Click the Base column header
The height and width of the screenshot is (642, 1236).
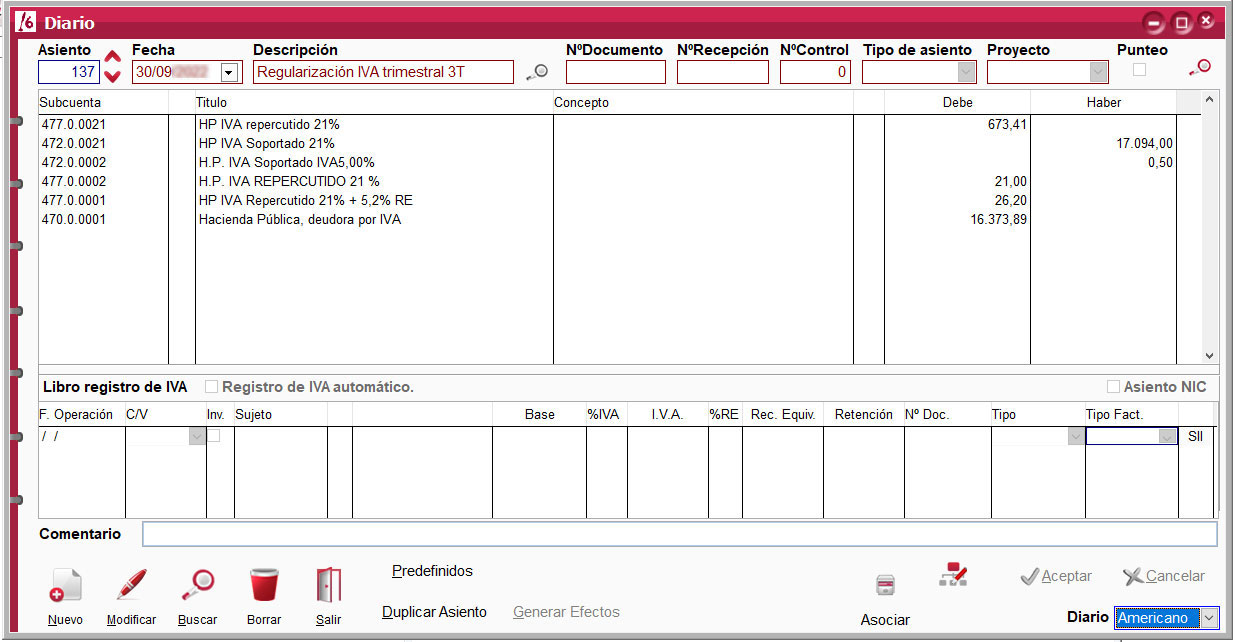click(540, 415)
